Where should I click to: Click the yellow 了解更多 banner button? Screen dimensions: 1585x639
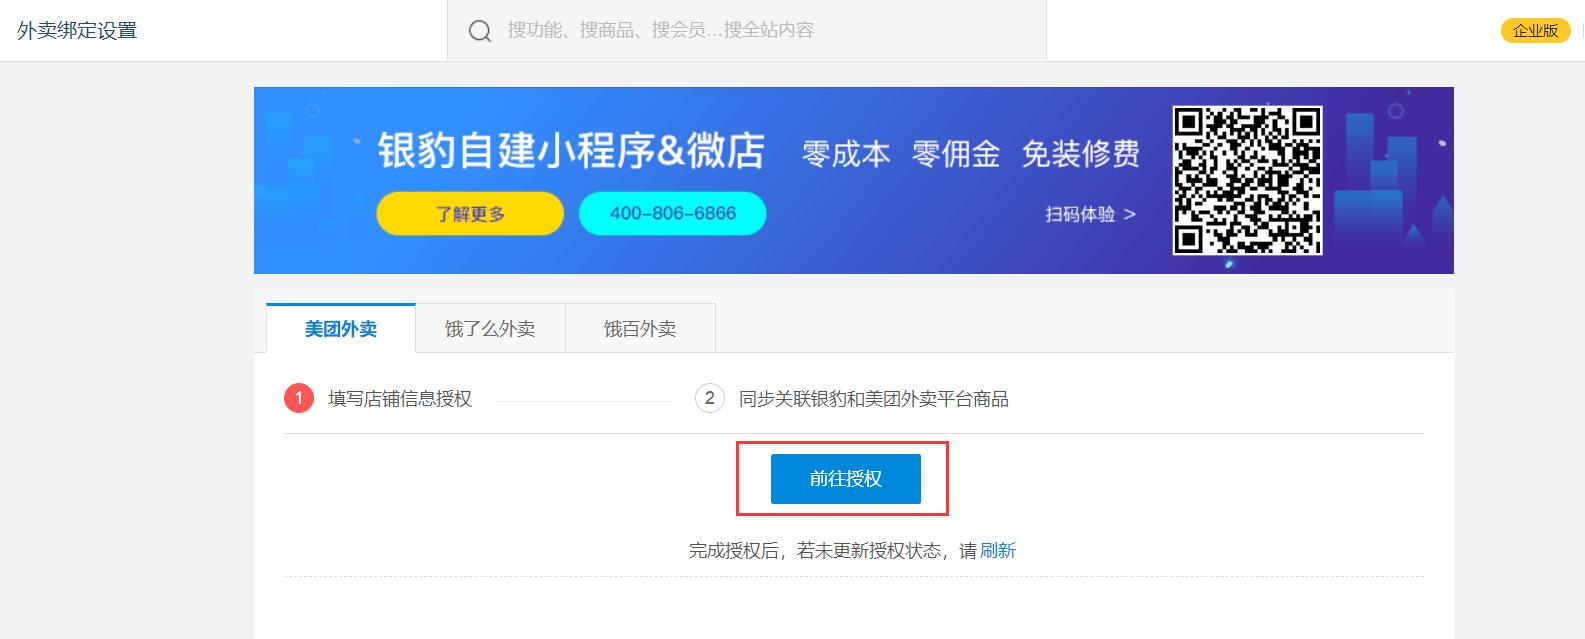[x=469, y=213]
